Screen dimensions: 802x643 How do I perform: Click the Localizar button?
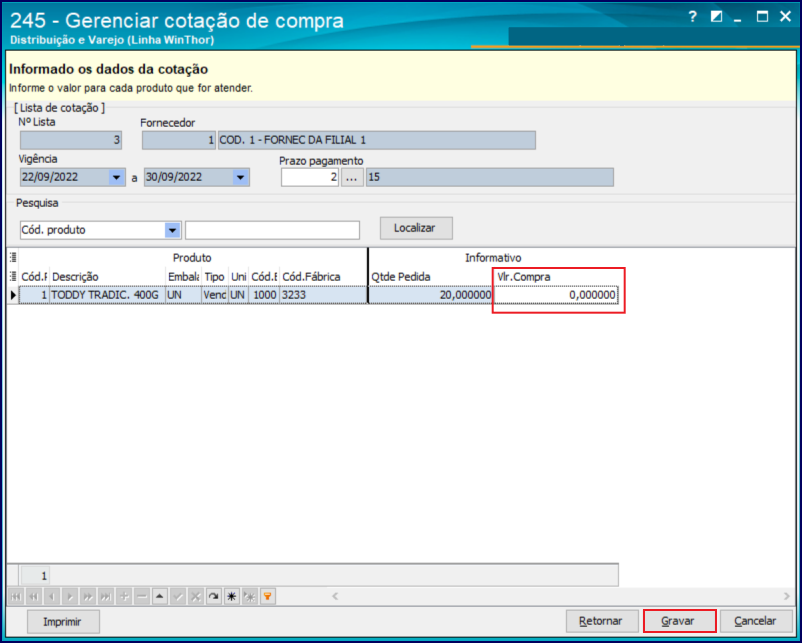(x=416, y=228)
